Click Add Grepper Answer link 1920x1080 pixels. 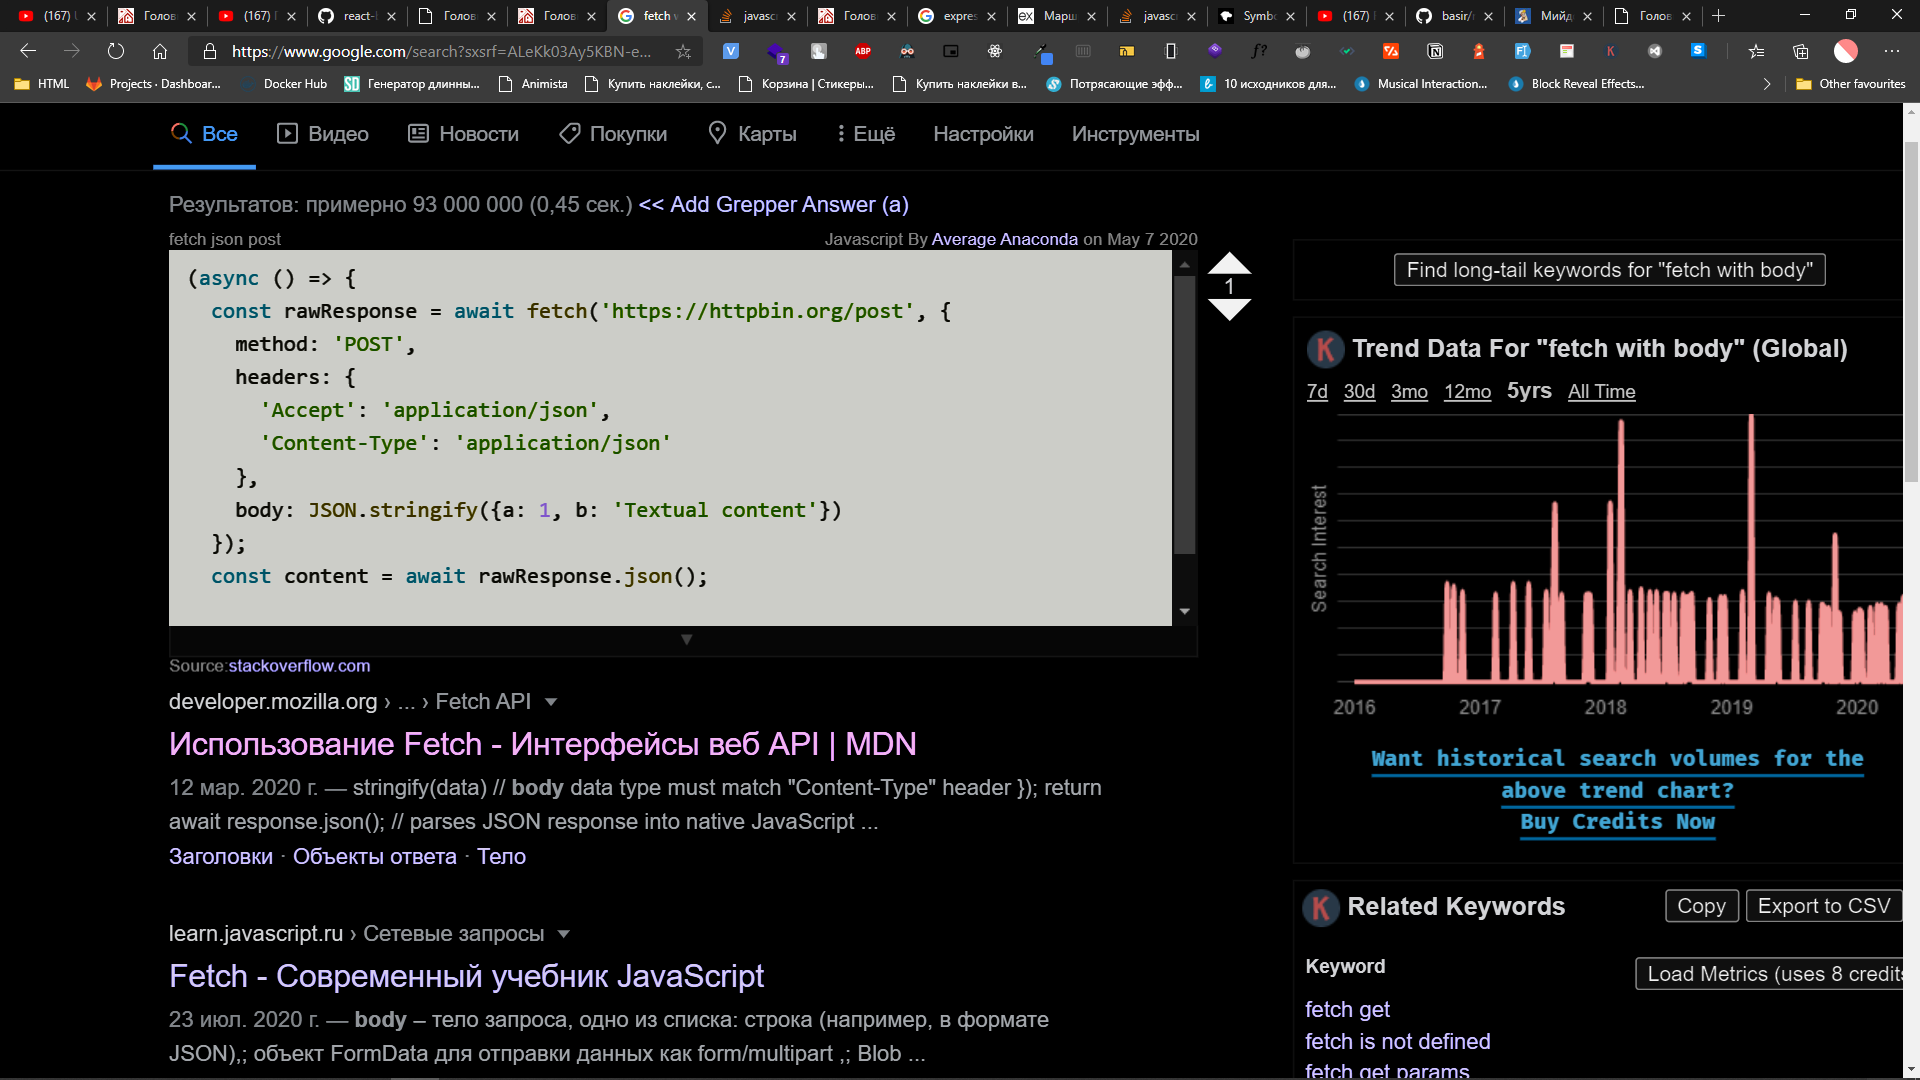click(774, 205)
